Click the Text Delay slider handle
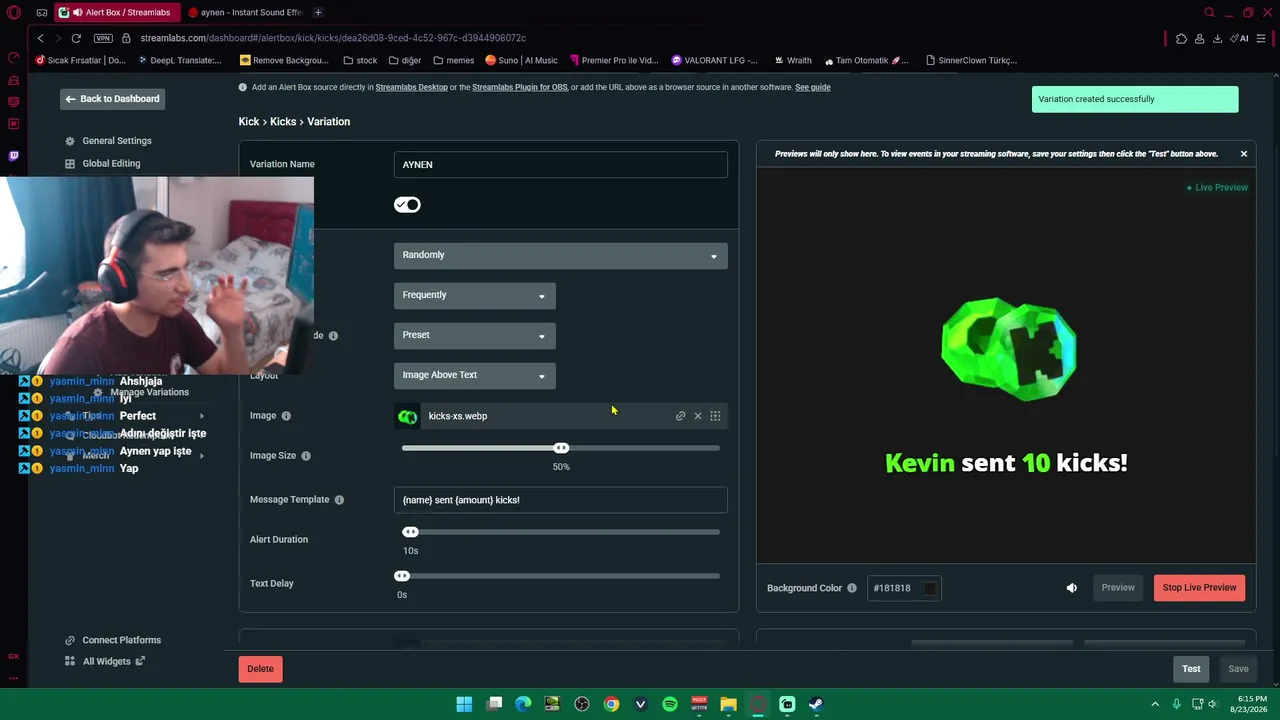The height and width of the screenshot is (720, 1280). tap(402, 576)
